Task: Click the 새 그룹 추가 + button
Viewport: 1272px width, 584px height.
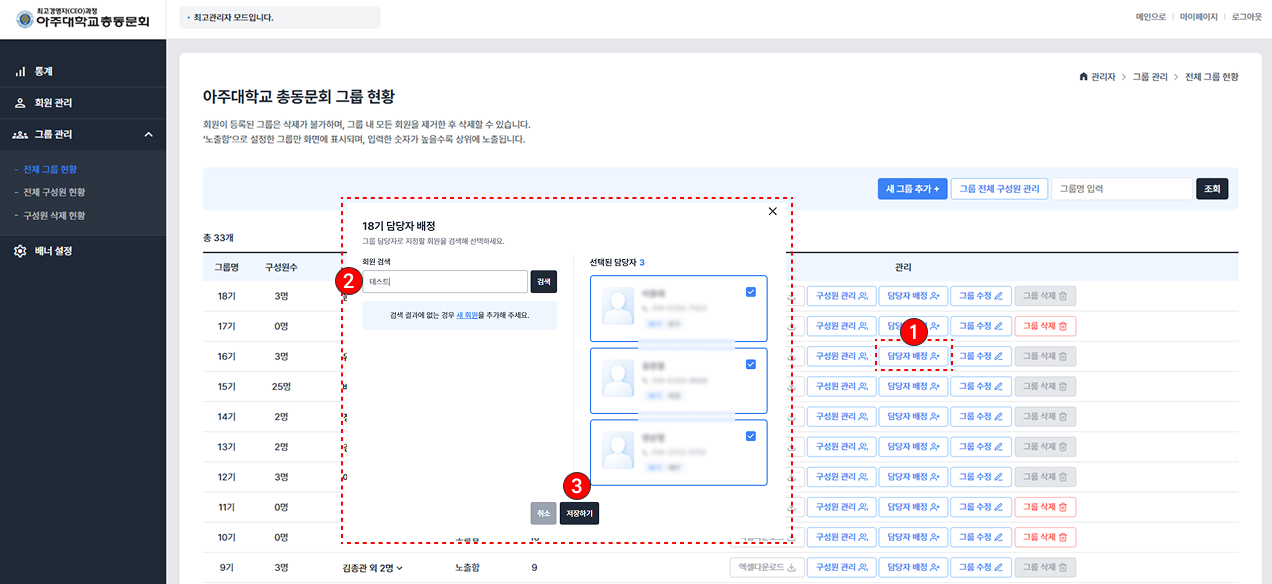Action: click(912, 188)
